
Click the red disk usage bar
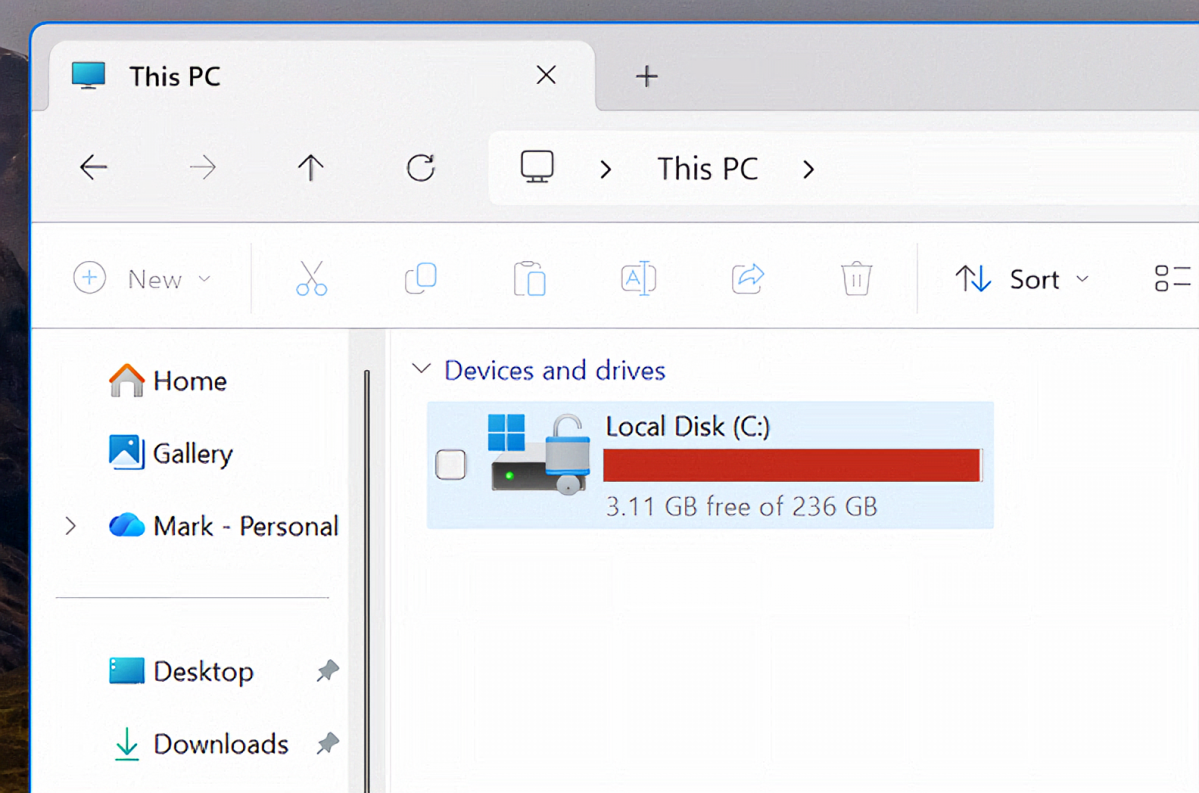[792, 465]
